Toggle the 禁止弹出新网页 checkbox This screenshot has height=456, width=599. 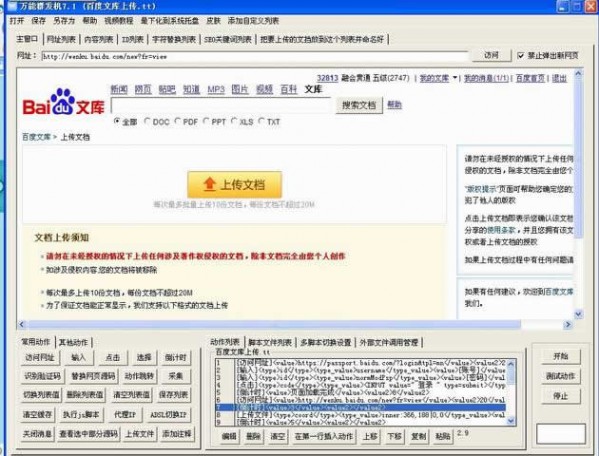520,56
